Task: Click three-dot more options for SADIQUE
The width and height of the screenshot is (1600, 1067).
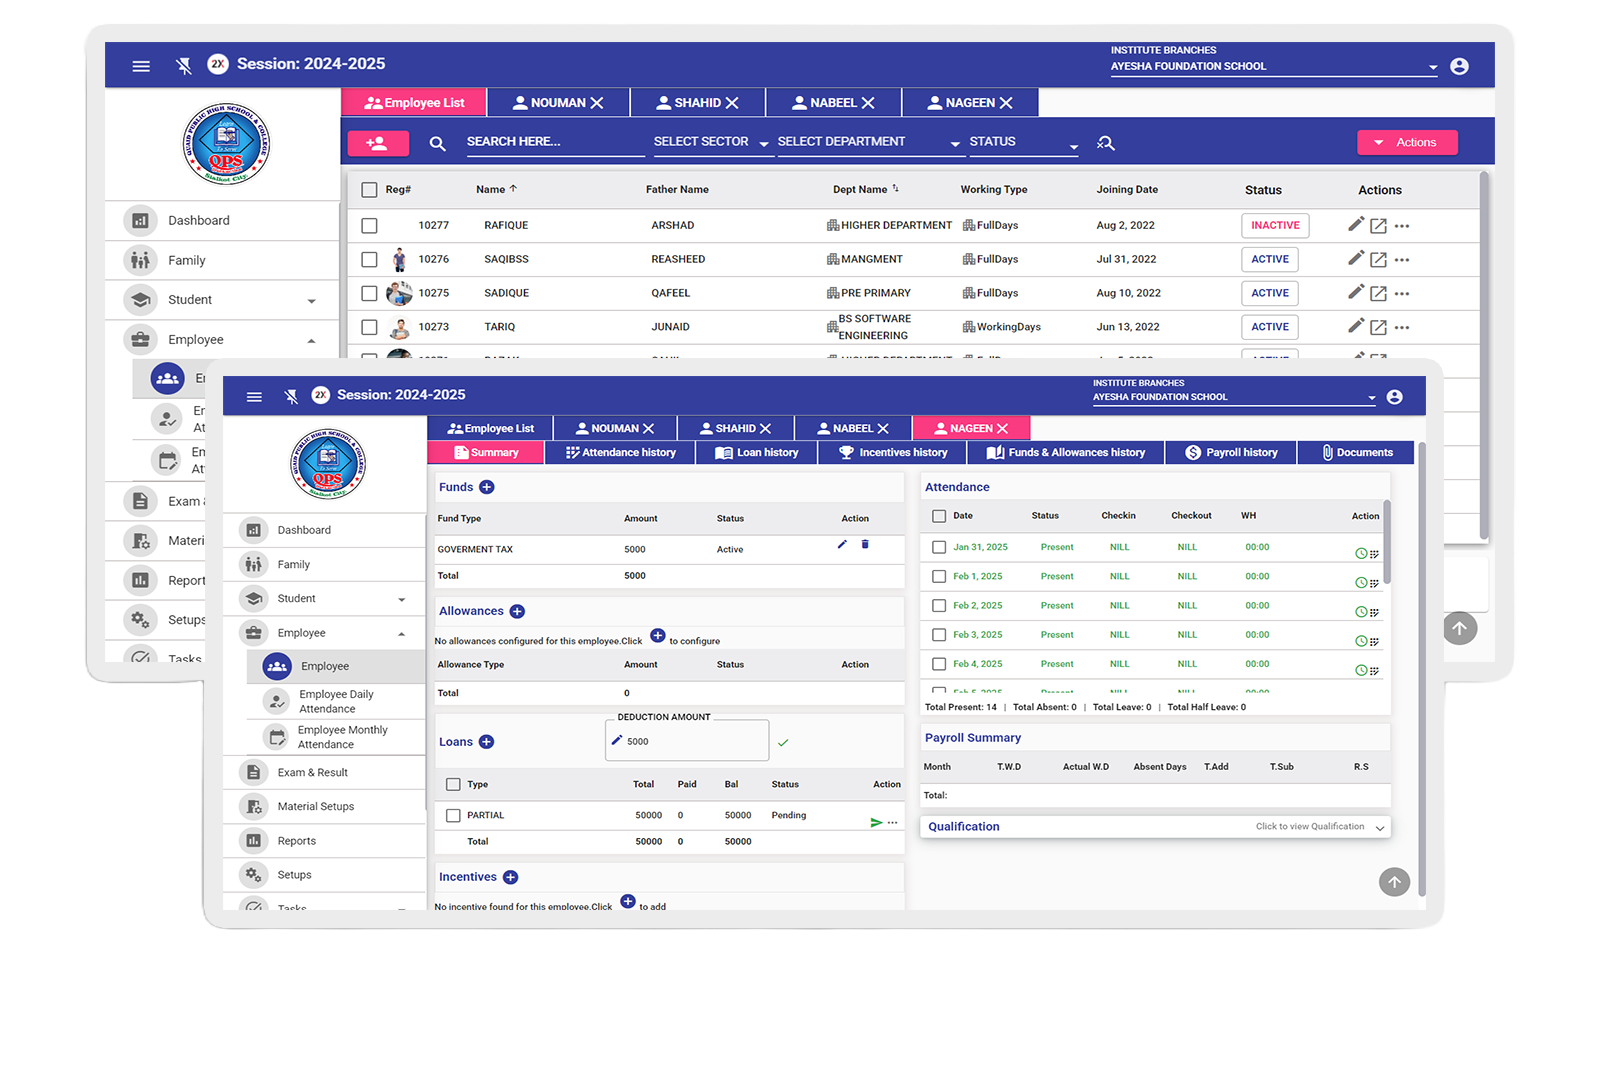Action: pos(1402,294)
